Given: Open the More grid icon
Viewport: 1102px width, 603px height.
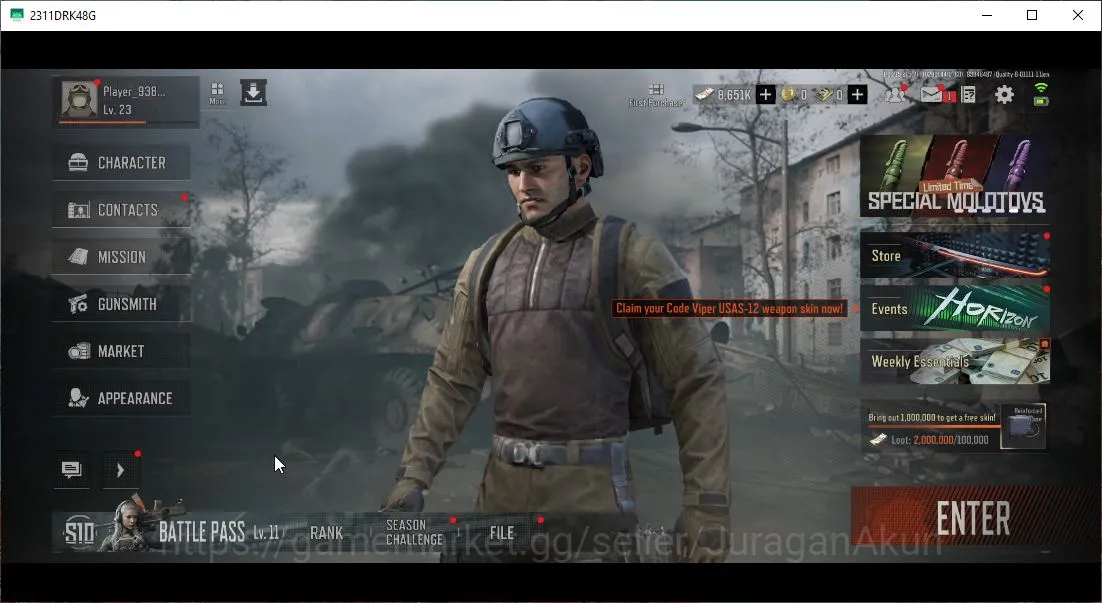Looking at the screenshot, I should point(217,93).
